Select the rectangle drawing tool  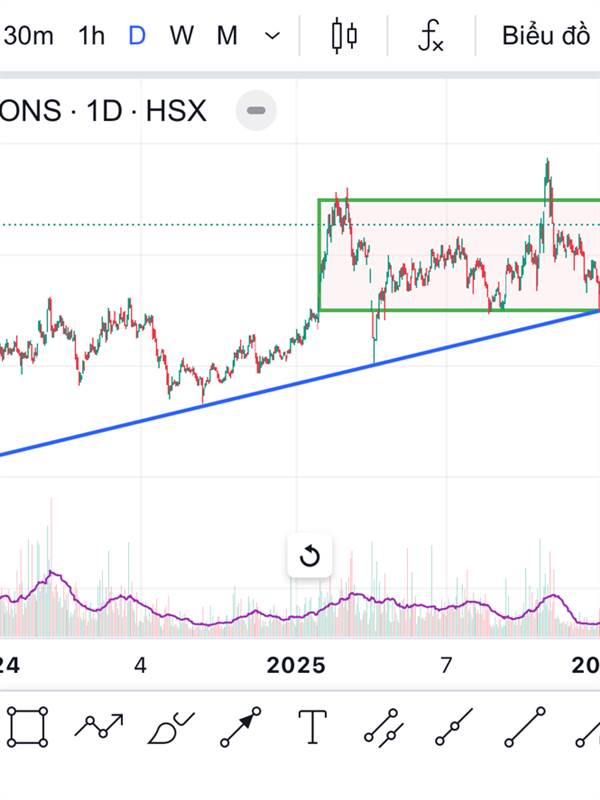(27, 726)
